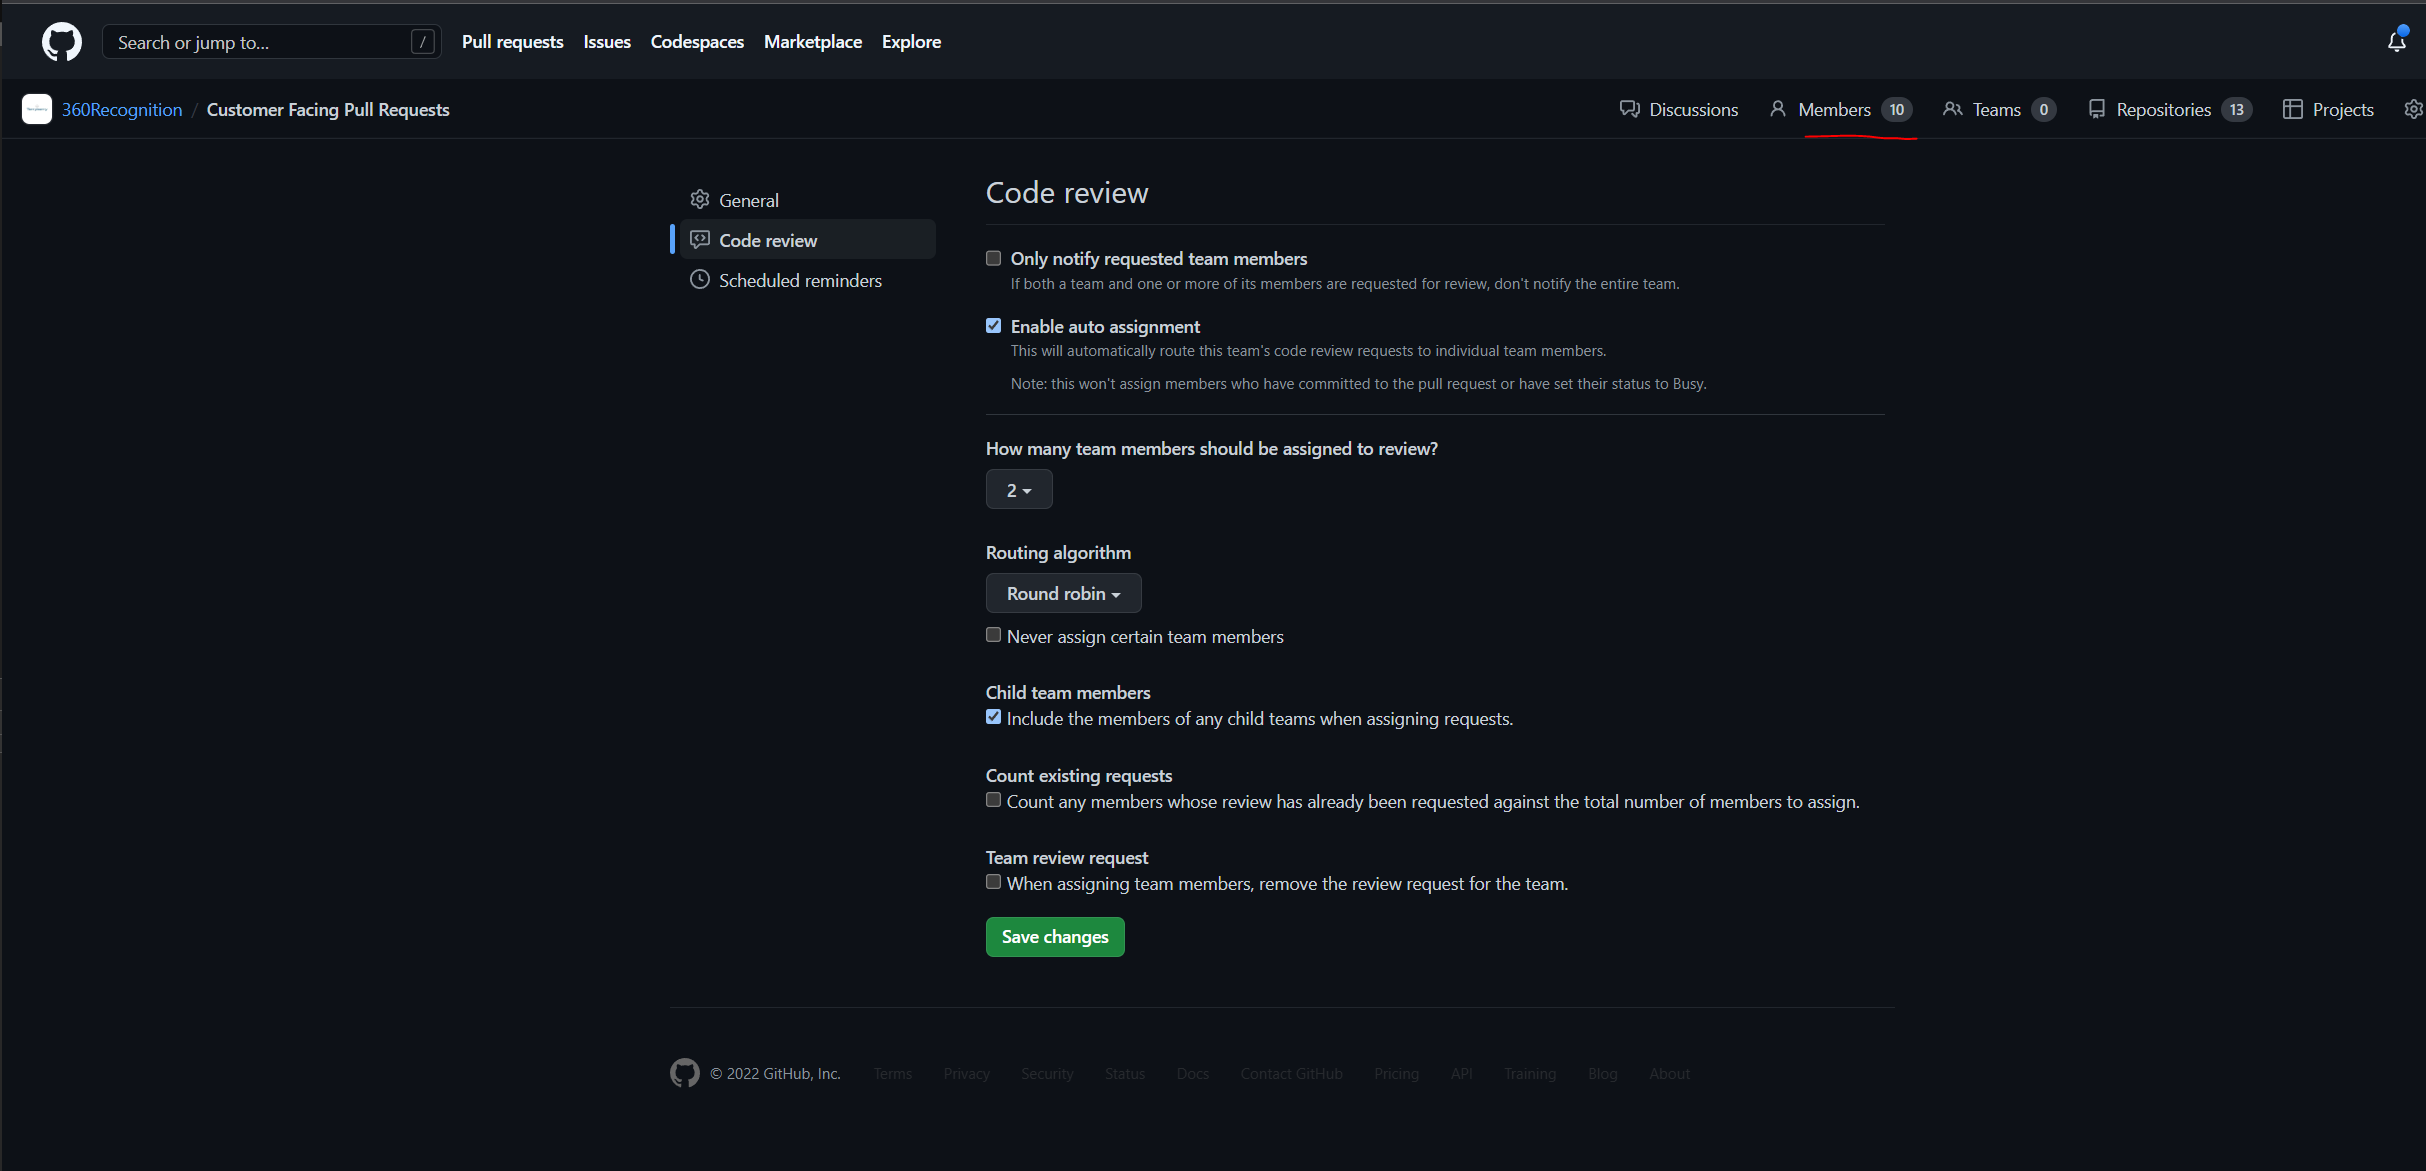Open the GitHub logo home icon
This screenshot has width=2426, height=1171.
click(x=62, y=41)
